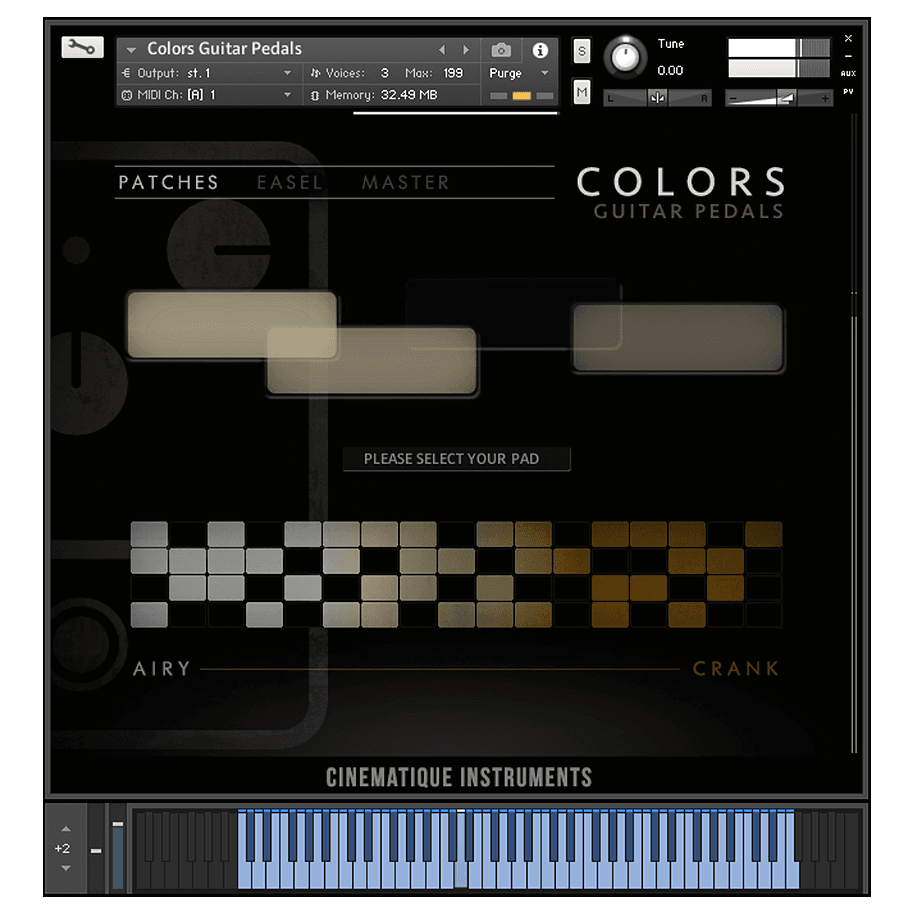Click the AIRY label

click(x=162, y=669)
